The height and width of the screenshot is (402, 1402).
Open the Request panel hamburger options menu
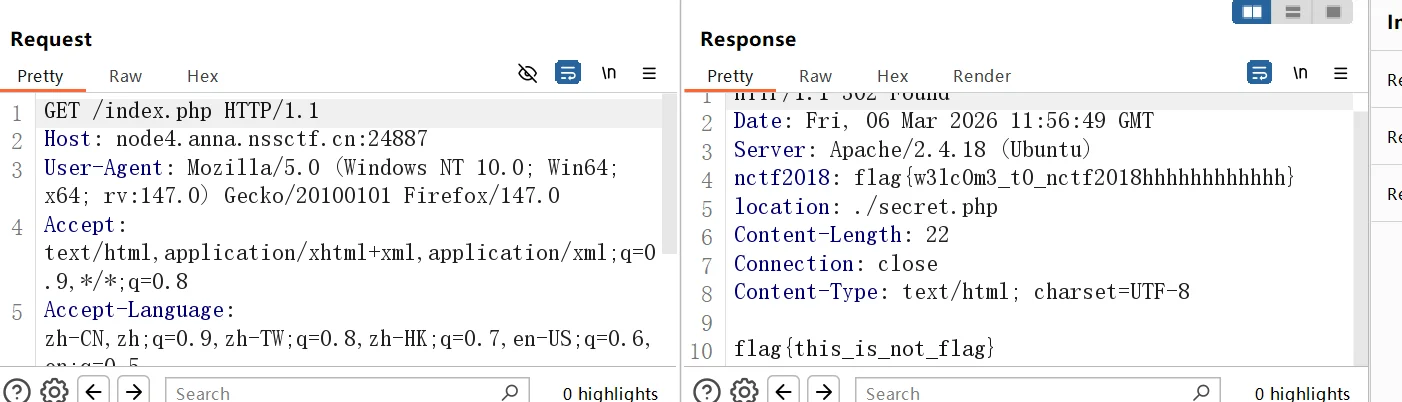(x=649, y=73)
